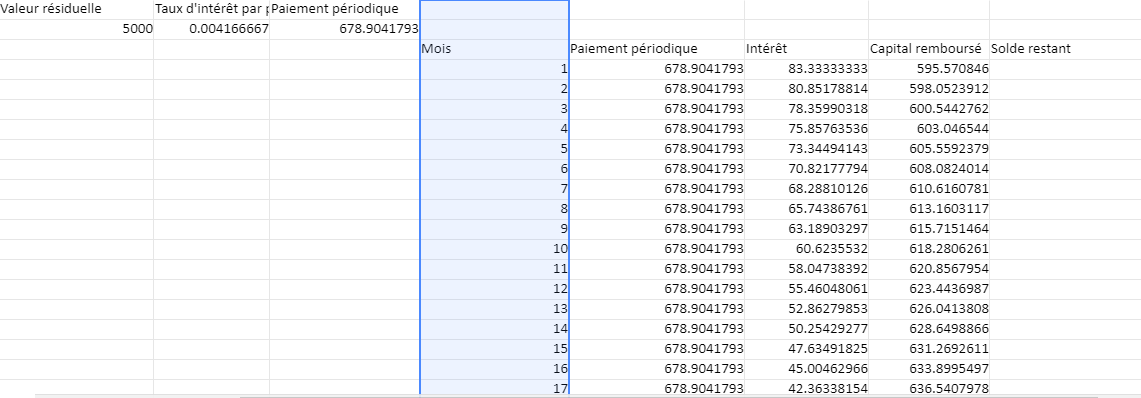Click the empty Solde restant cell for month 1
This screenshot has width=1141, height=398.
point(1065,70)
